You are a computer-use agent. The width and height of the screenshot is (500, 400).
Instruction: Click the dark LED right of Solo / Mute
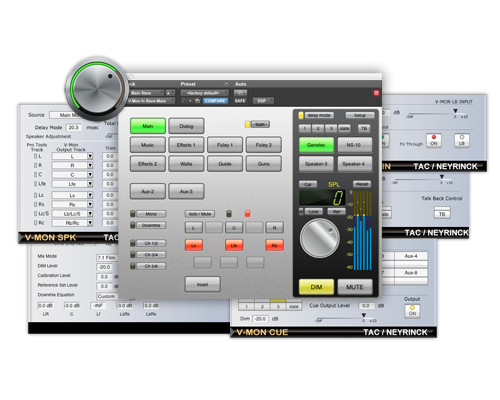click(x=229, y=214)
